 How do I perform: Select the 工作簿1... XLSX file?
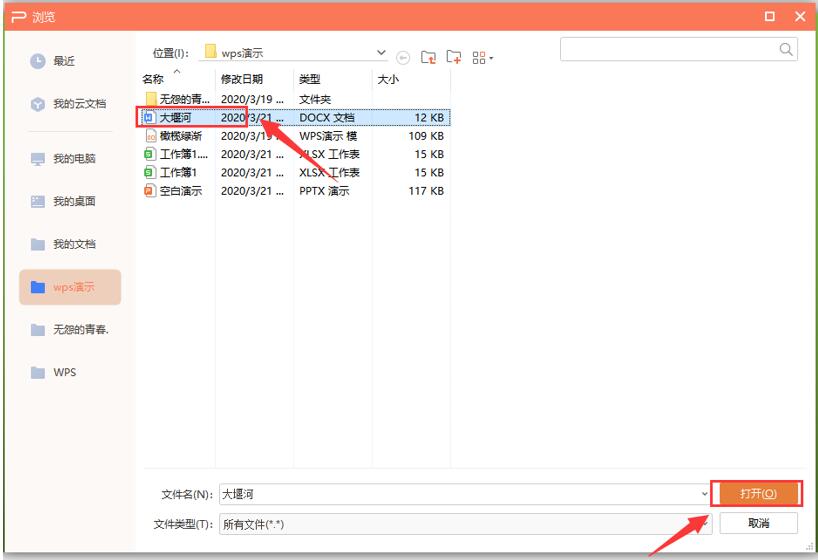(295, 154)
